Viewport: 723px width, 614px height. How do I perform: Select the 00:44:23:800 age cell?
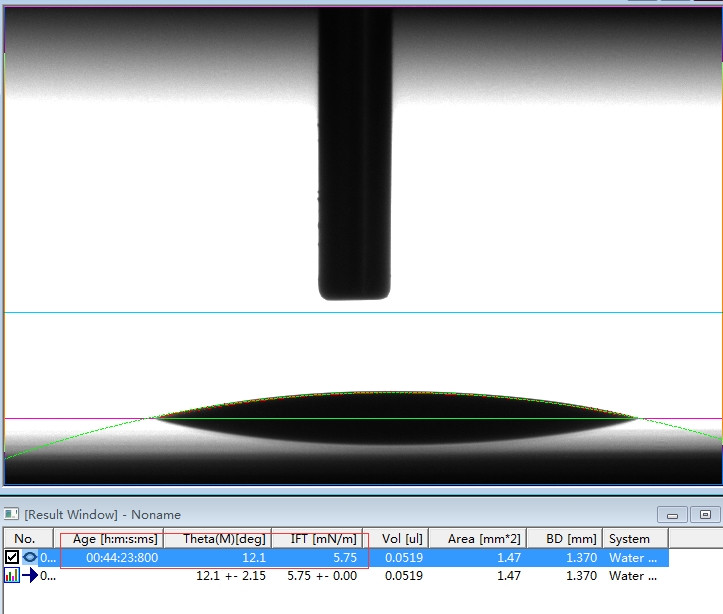click(x=121, y=557)
